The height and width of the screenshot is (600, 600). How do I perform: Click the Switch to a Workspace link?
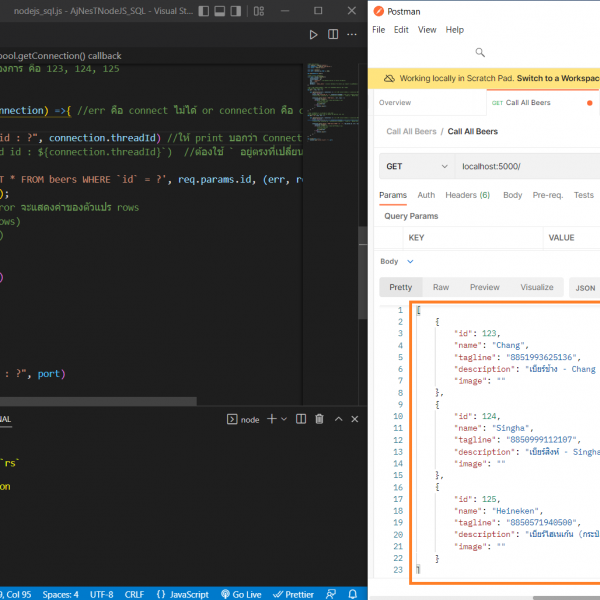556,78
